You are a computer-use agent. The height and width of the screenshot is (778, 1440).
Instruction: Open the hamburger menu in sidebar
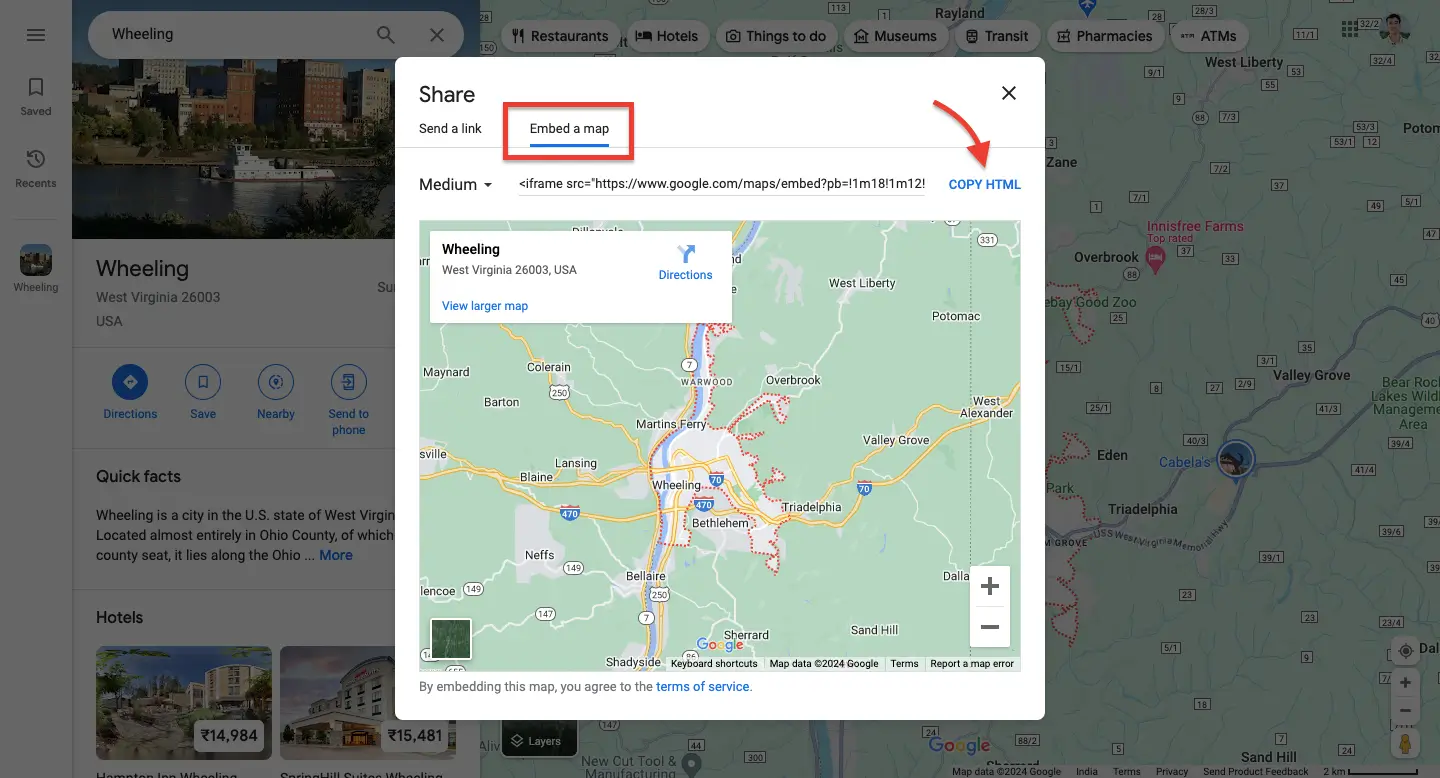point(36,35)
